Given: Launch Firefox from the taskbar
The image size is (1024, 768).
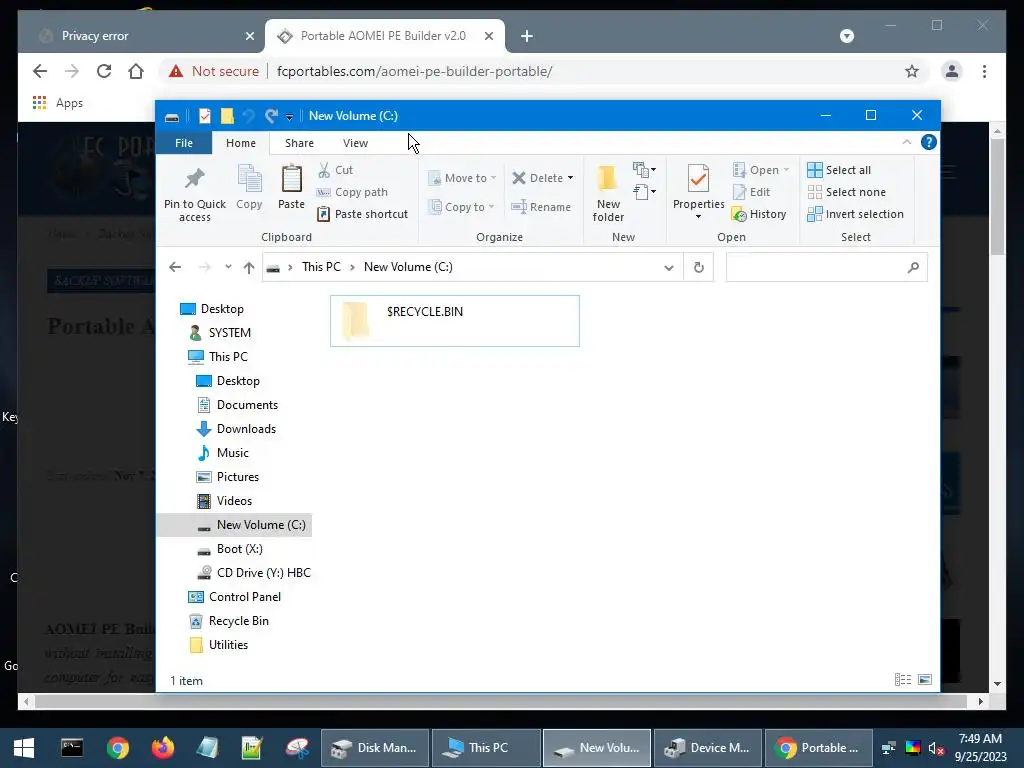Looking at the screenshot, I should click(163, 747).
